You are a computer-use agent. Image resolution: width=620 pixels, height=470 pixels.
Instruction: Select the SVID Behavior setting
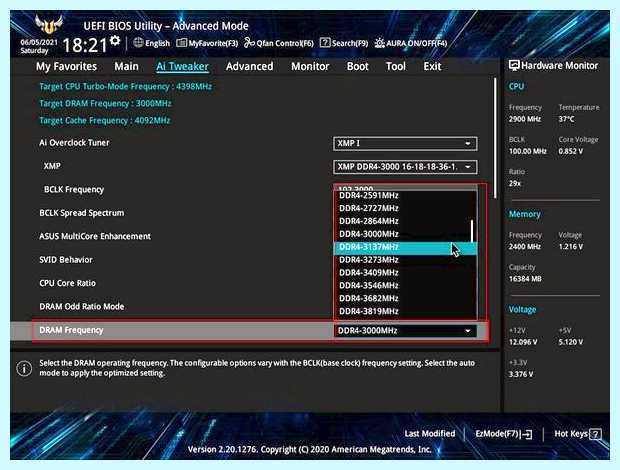click(66, 260)
